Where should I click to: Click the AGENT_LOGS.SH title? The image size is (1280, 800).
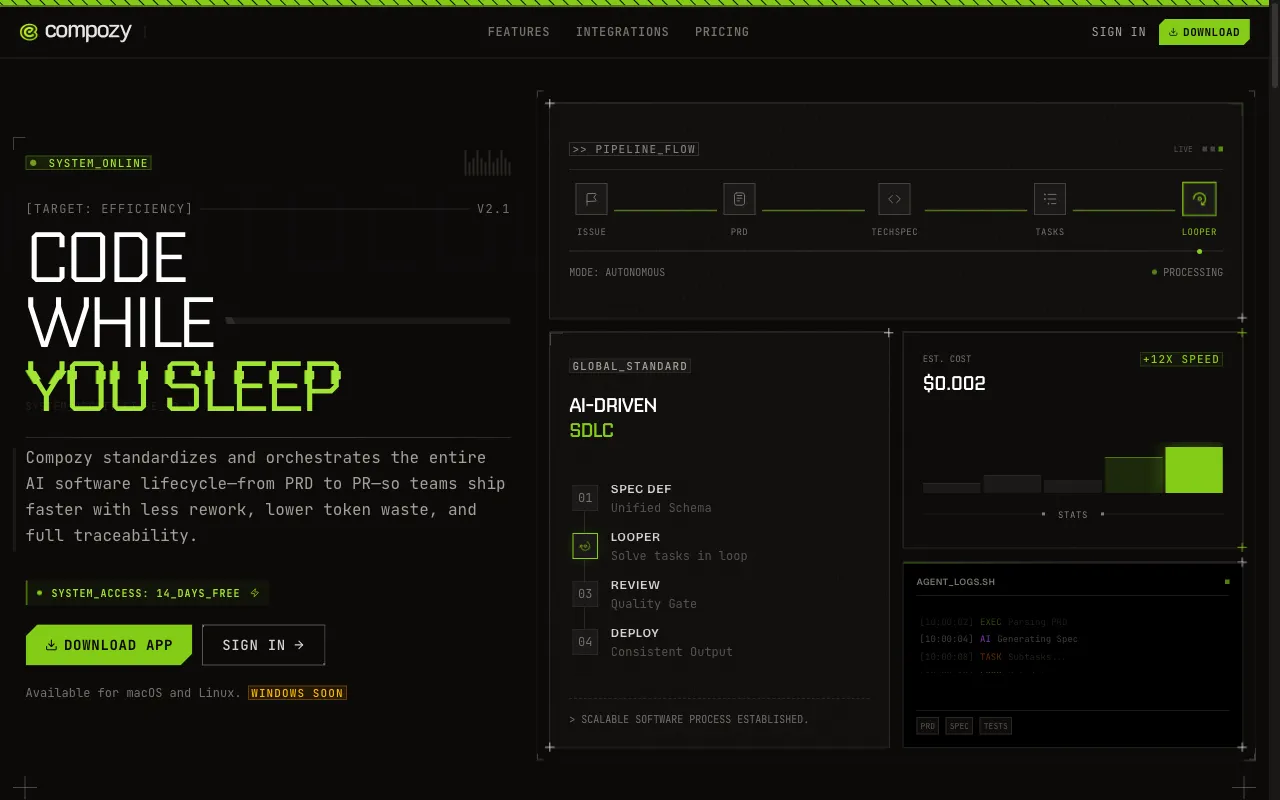pyautogui.click(x=956, y=582)
